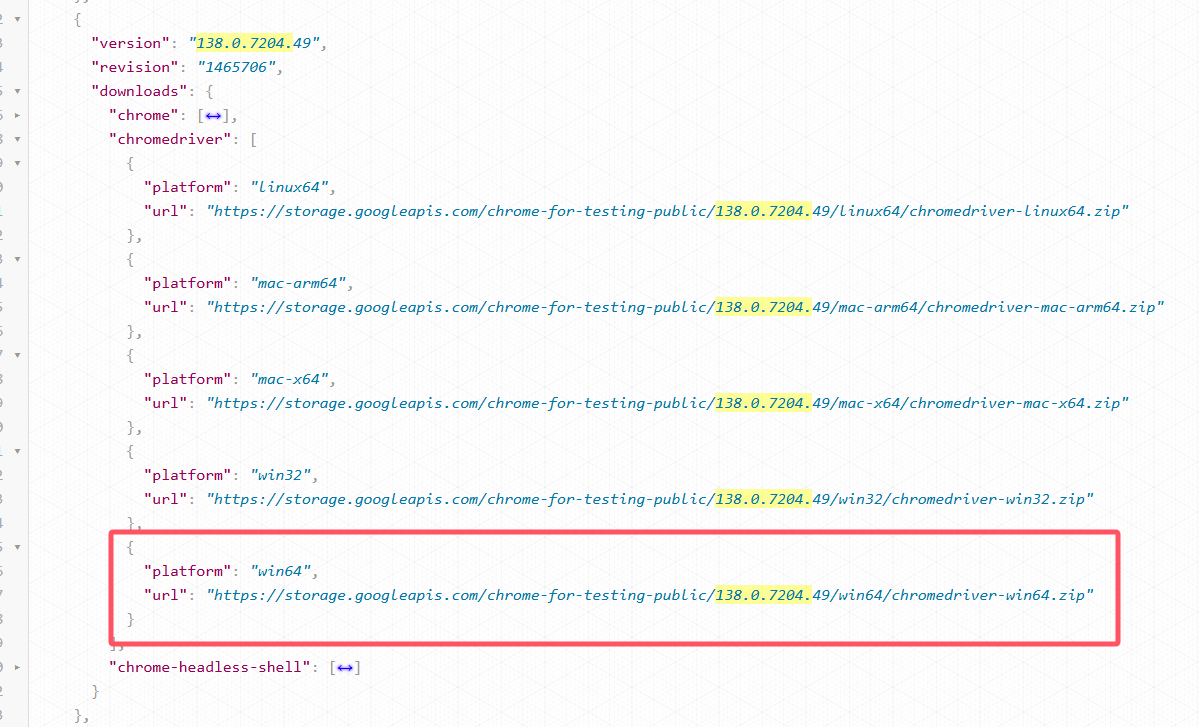Image resolution: width=1199 pixels, height=727 pixels.
Task: Click the "platform" key of the mac-x64 entry
Action: (x=188, y=379)
